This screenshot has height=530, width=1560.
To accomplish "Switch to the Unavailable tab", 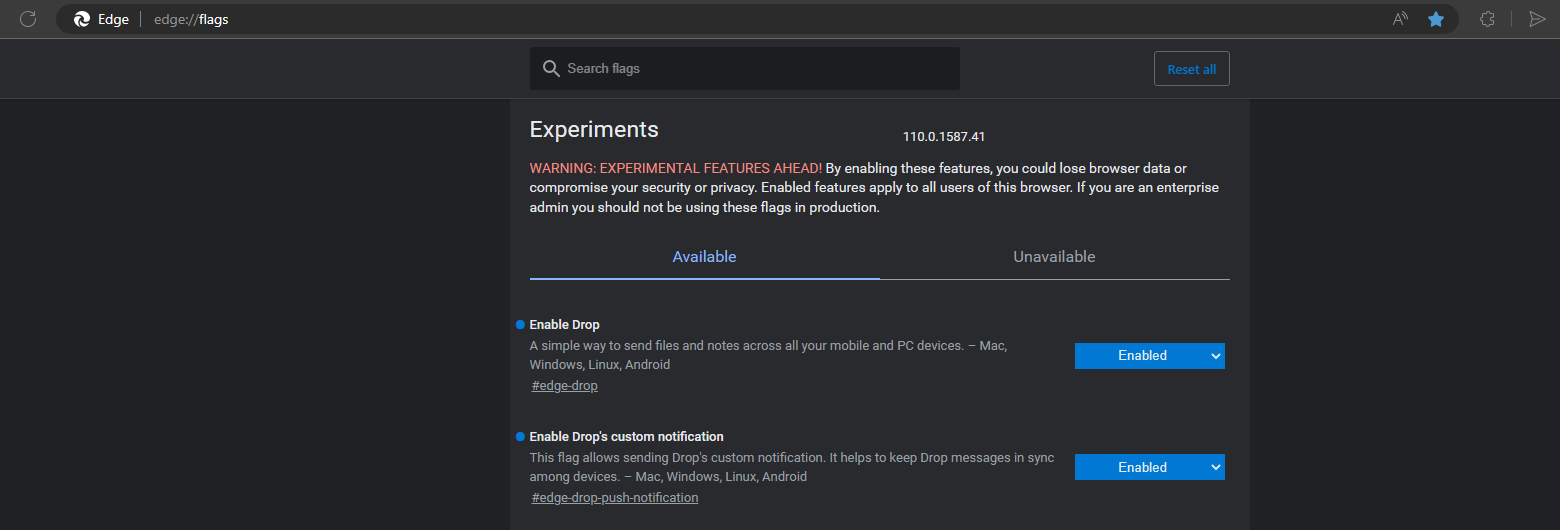I will (1054, 257).
